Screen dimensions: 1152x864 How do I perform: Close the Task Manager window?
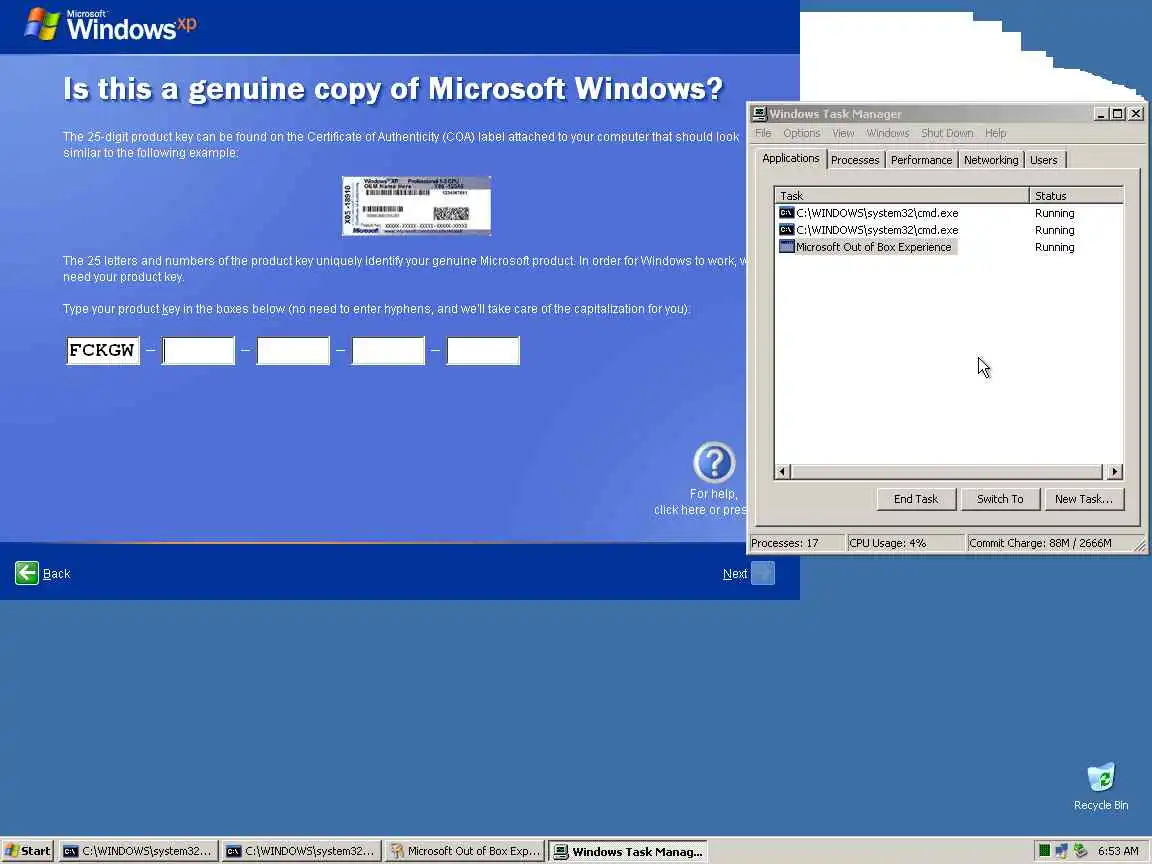pos(1136,114)
